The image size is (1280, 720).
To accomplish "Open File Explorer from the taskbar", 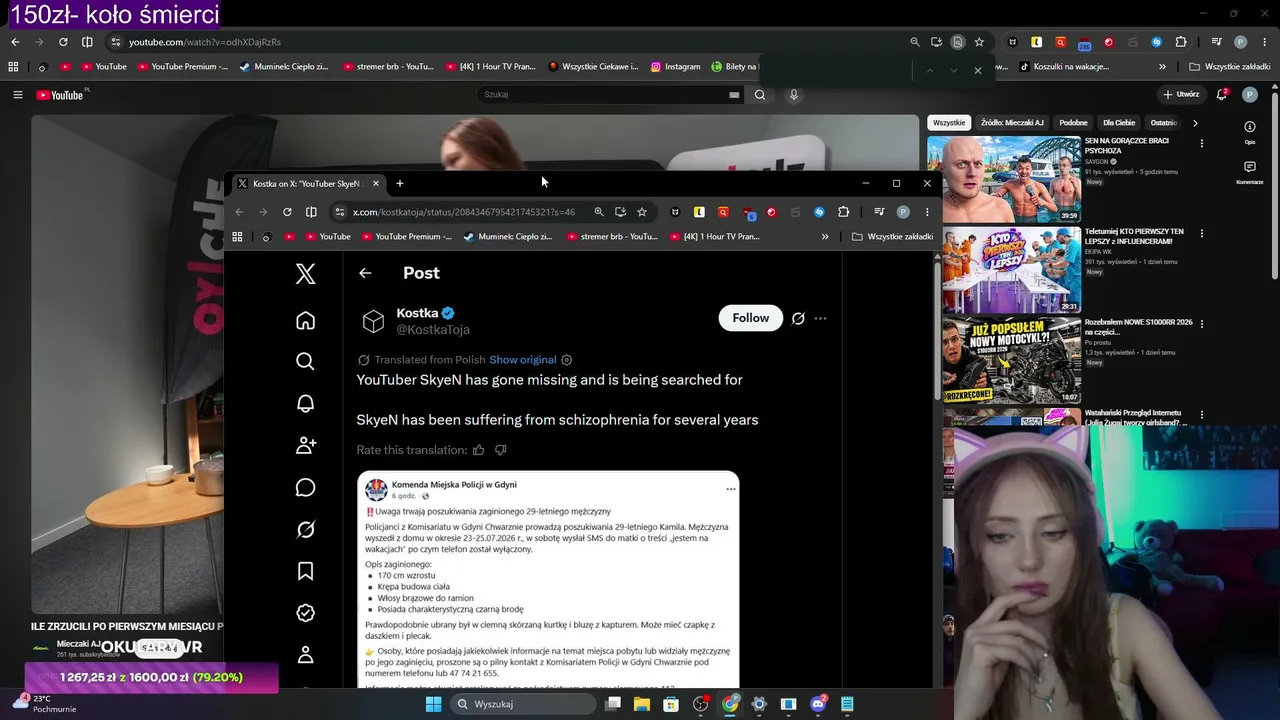I will [x=642, y=704].
